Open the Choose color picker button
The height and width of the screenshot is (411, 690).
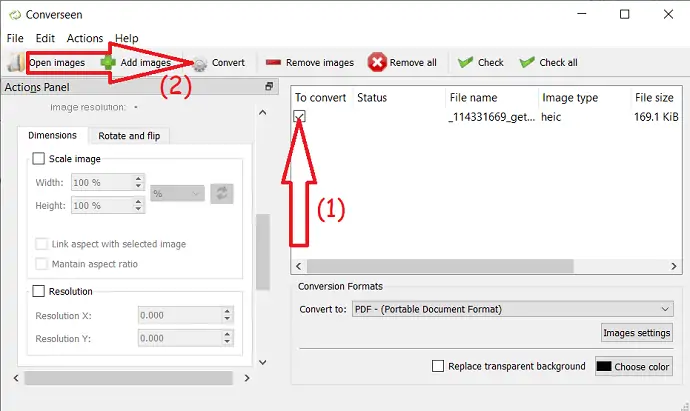[634, 367]
